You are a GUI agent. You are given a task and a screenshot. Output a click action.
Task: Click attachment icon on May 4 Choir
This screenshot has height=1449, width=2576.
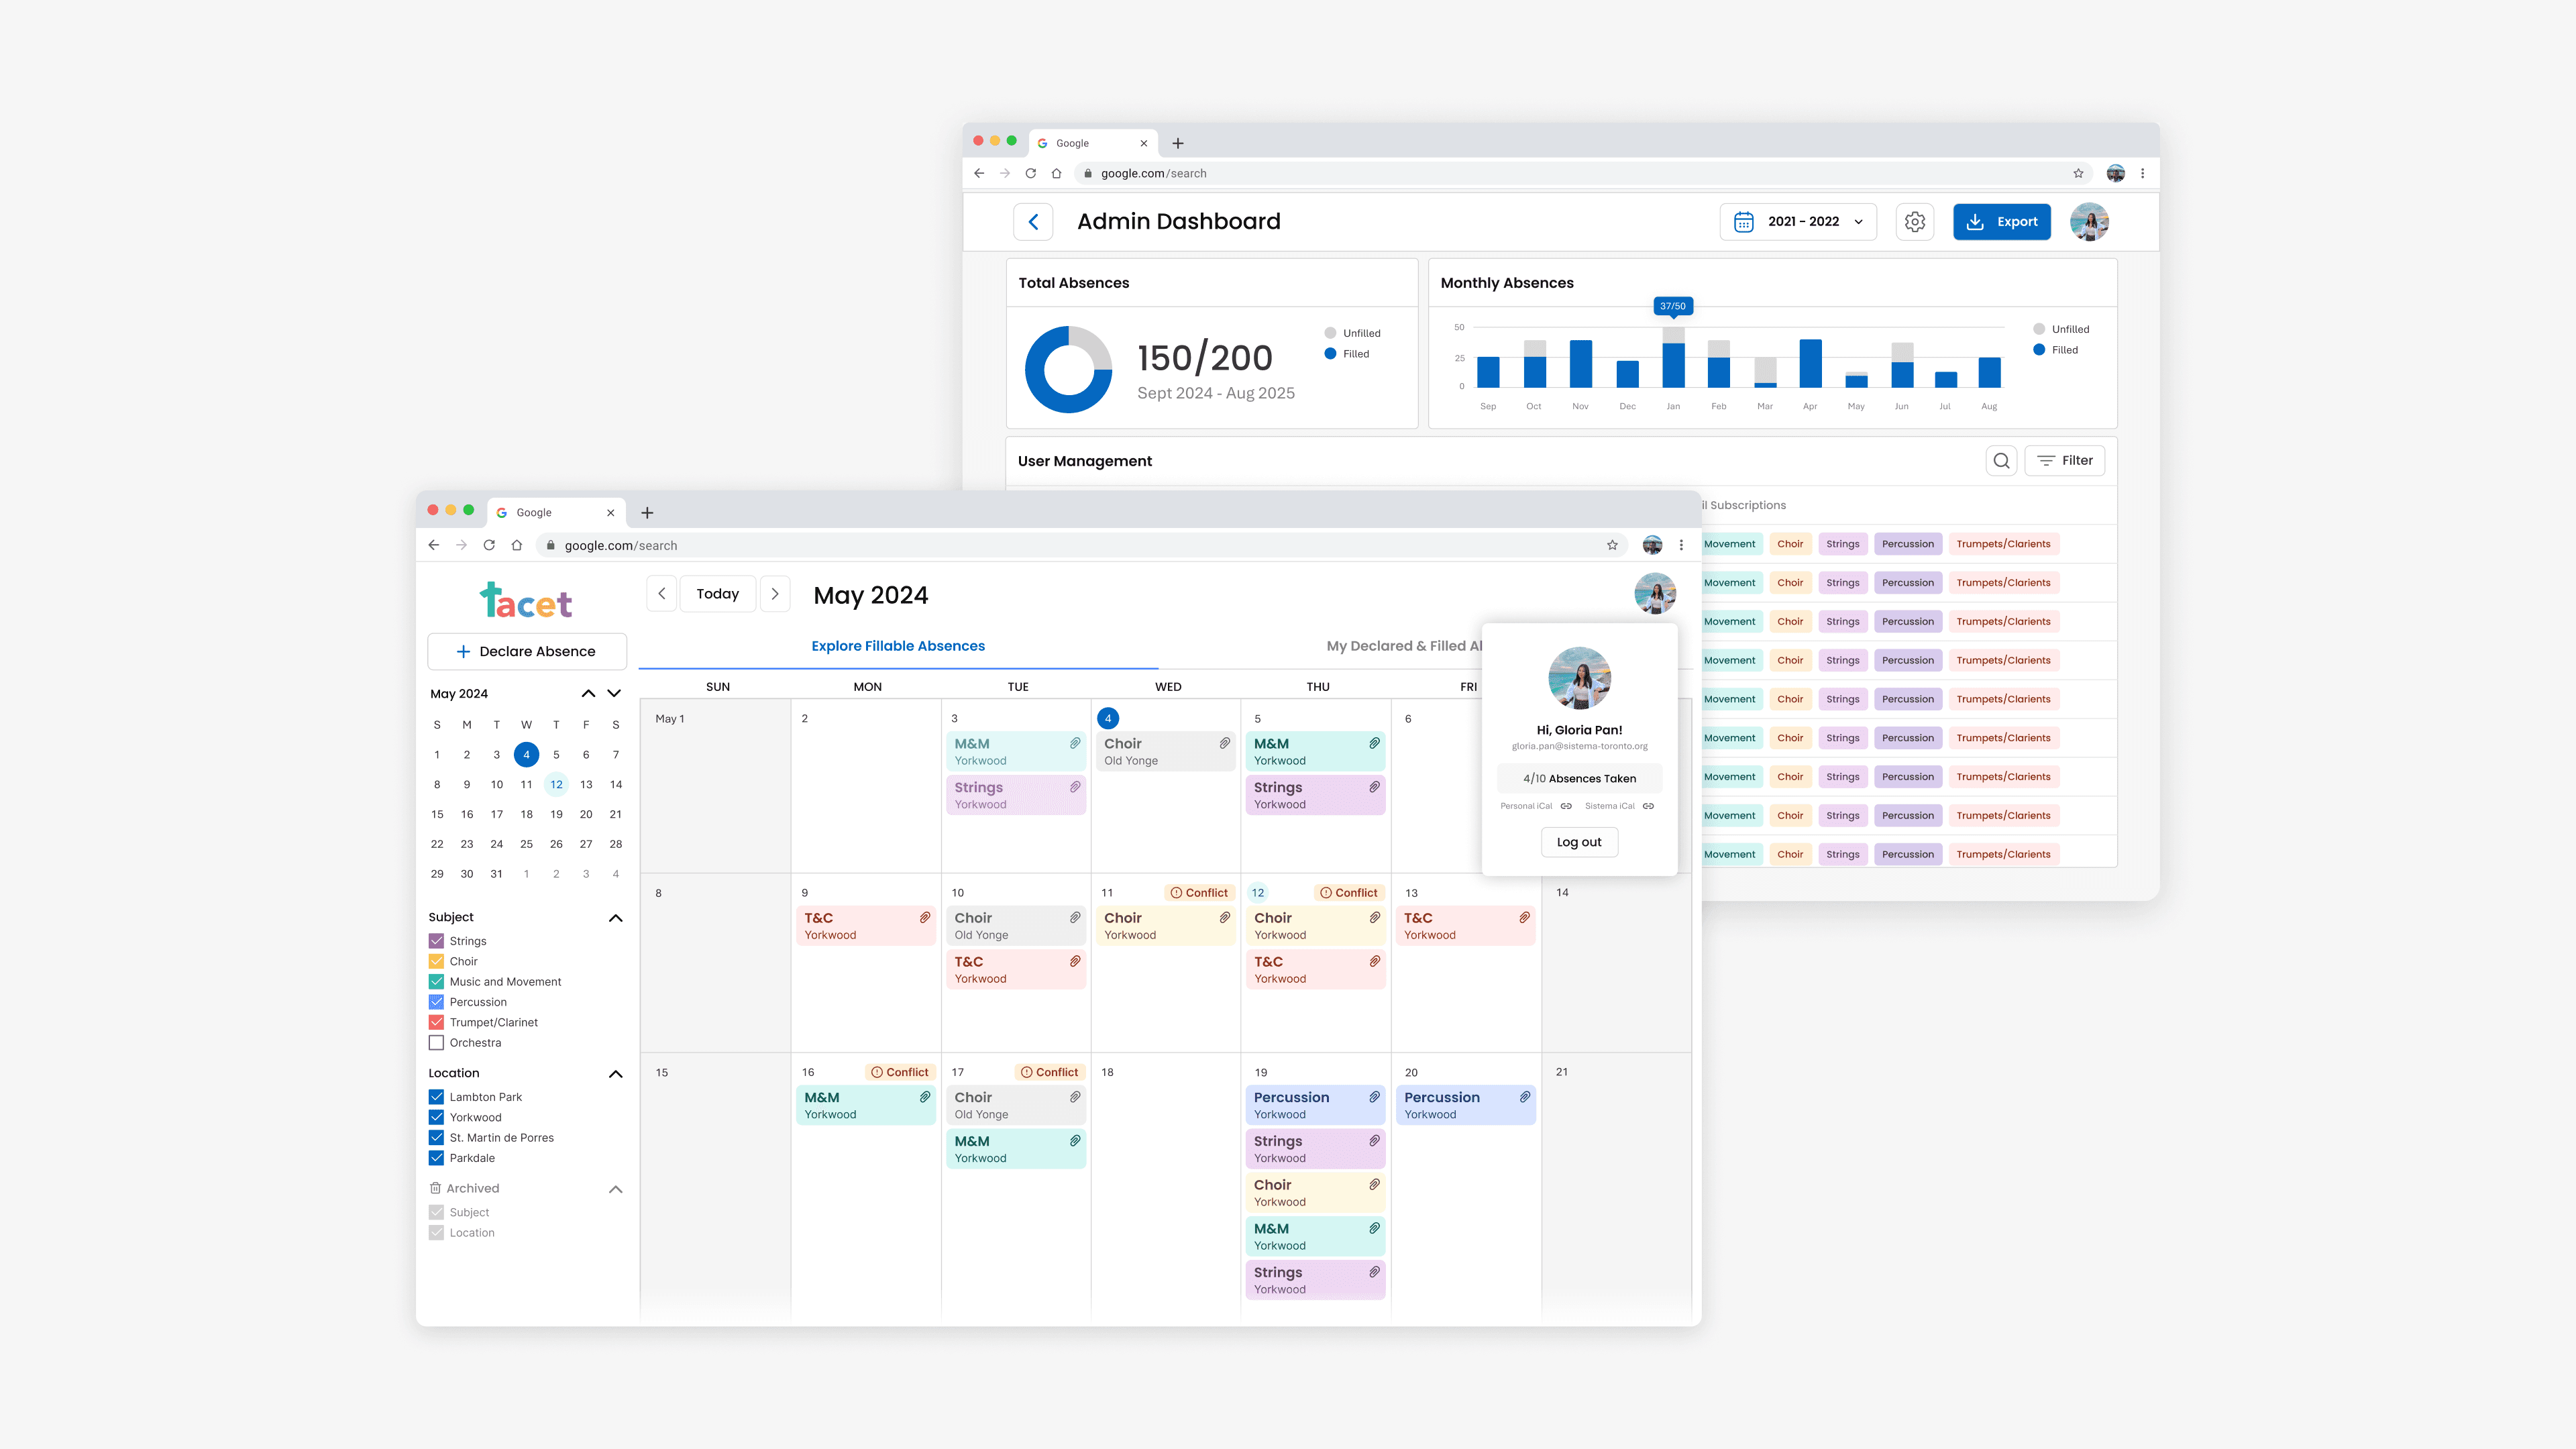point(1224,743)
